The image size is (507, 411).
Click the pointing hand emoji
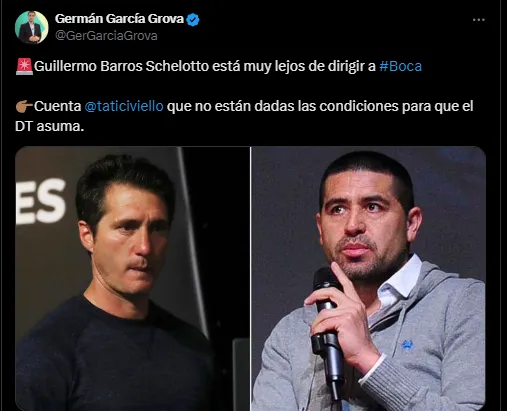(x=24, y=106)
